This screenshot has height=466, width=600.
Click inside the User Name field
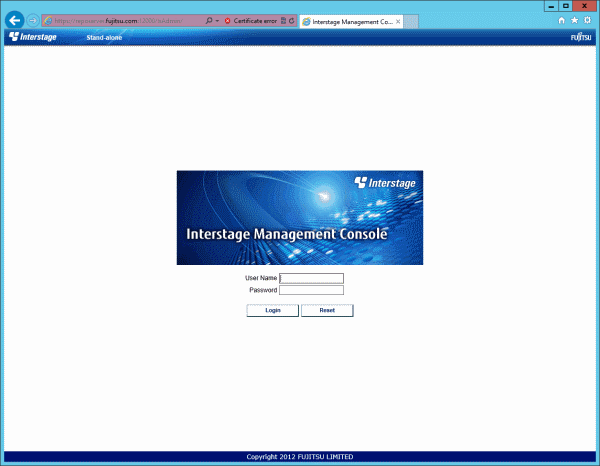click(x=311, y=278)
